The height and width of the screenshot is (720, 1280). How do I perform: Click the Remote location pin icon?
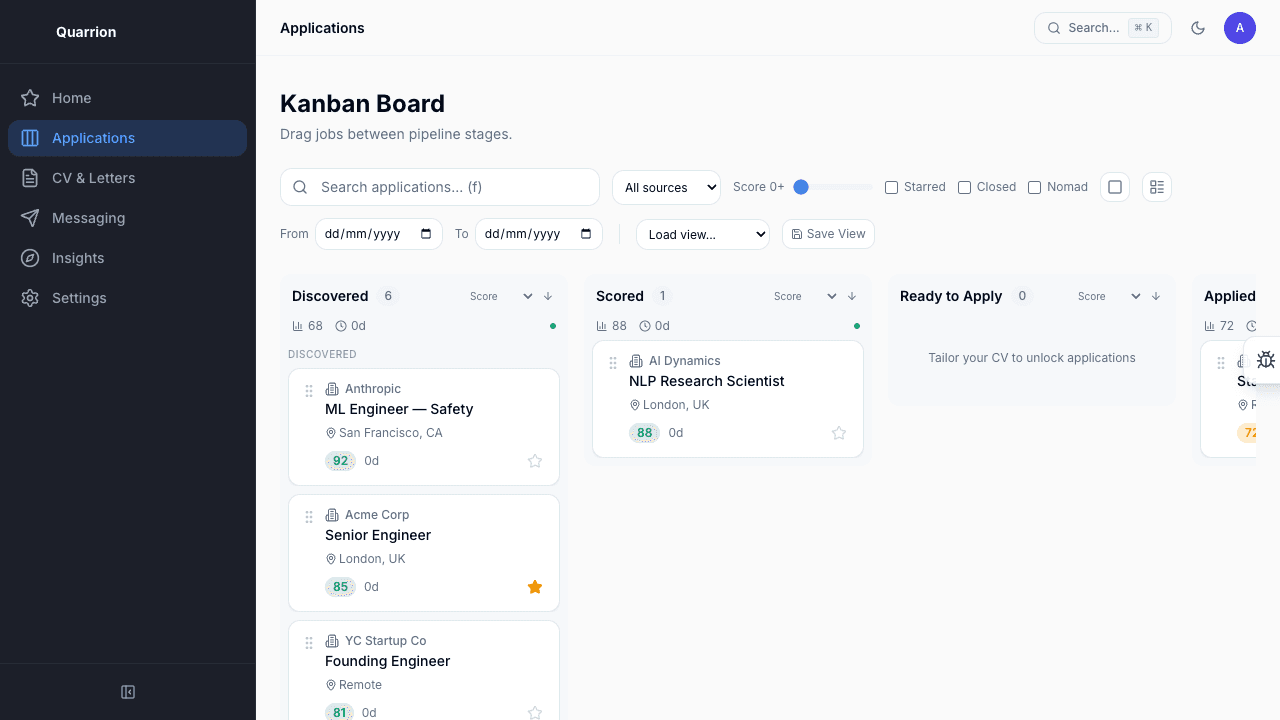point(331,685)
